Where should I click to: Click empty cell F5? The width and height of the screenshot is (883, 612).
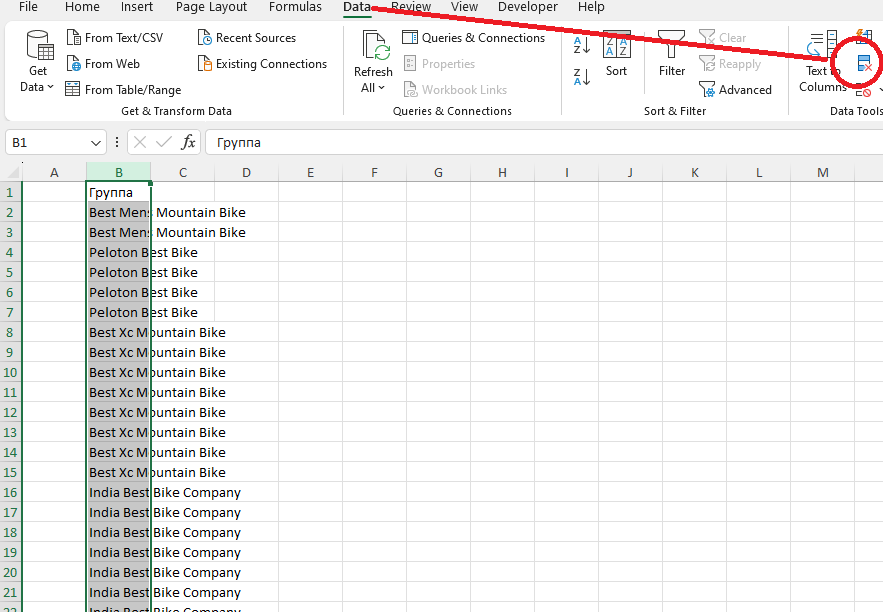click(374, 273)
